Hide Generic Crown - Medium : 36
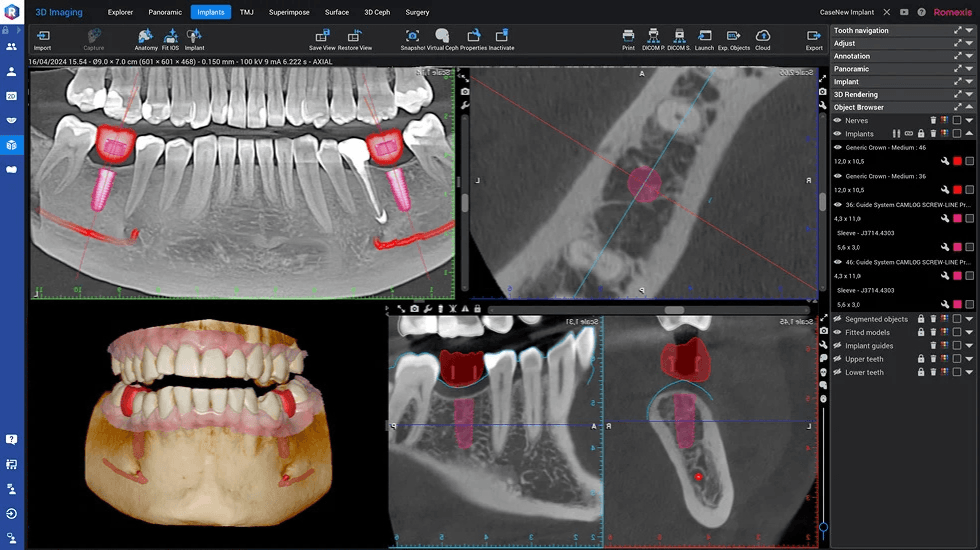 tap(838, 176)
